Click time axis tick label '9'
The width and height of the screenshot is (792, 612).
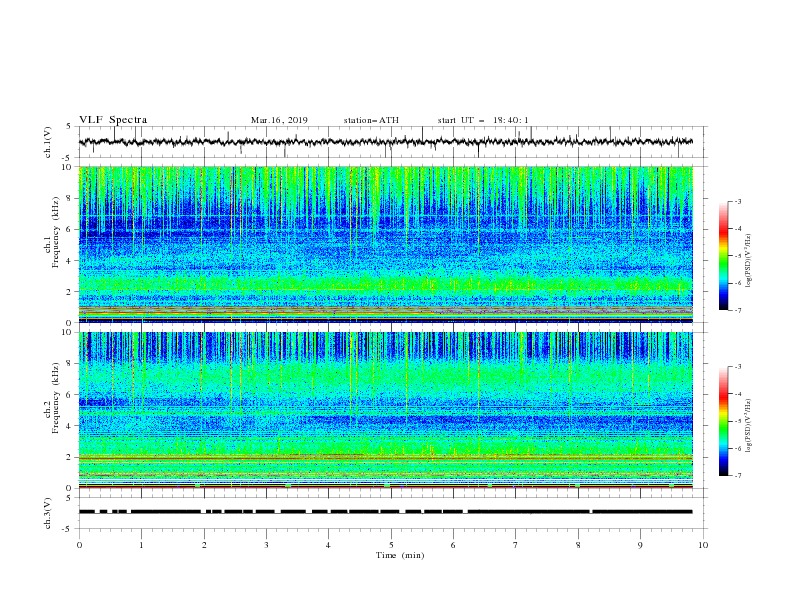tap(640, 545)
